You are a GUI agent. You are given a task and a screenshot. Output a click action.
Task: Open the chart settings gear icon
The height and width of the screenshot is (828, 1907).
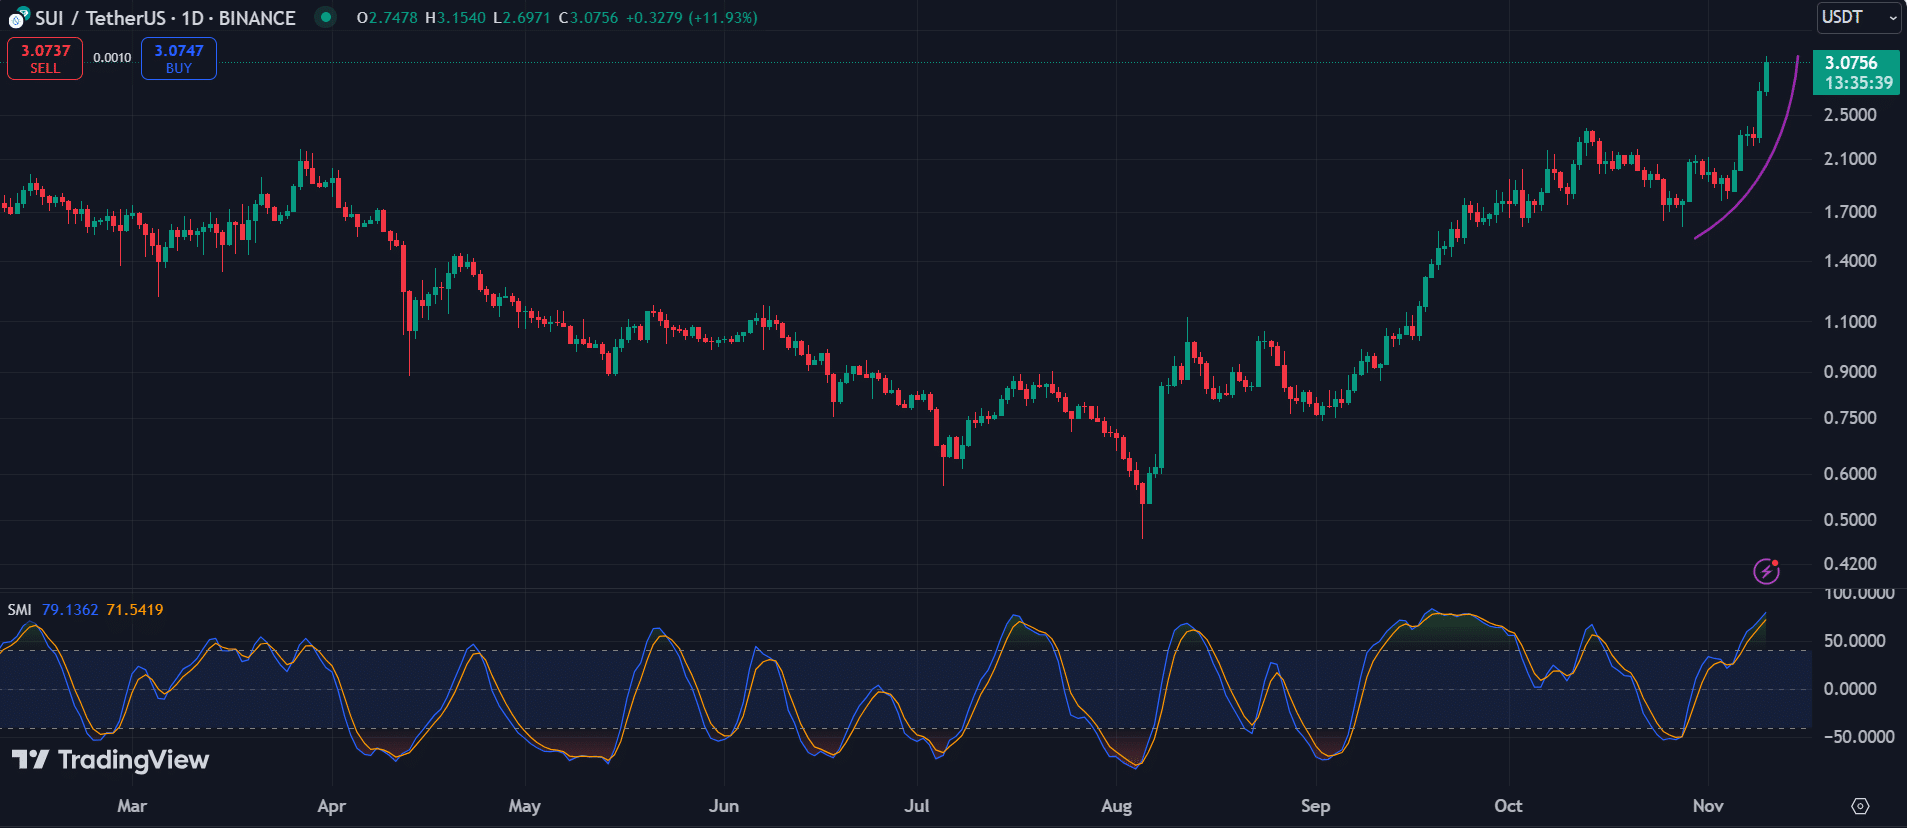click(x=1860, y=806)
